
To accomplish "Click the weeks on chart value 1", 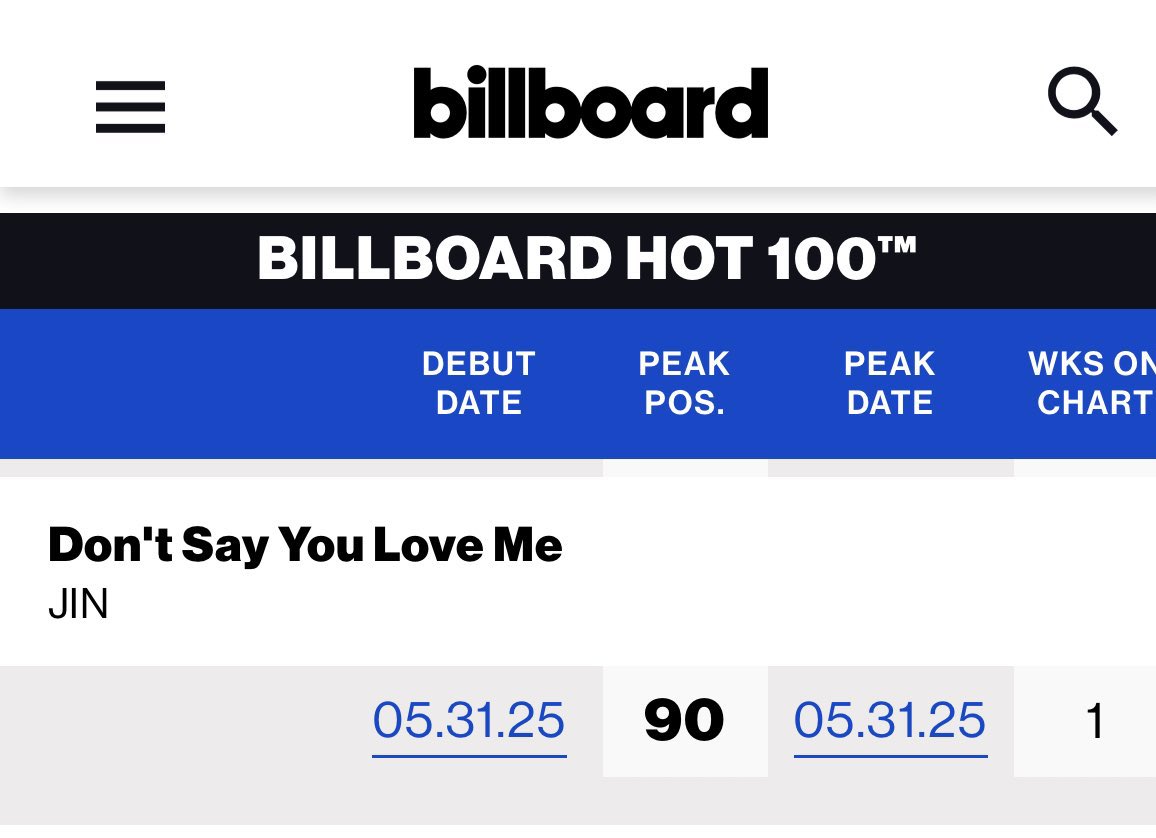I will pos(1095,722).
